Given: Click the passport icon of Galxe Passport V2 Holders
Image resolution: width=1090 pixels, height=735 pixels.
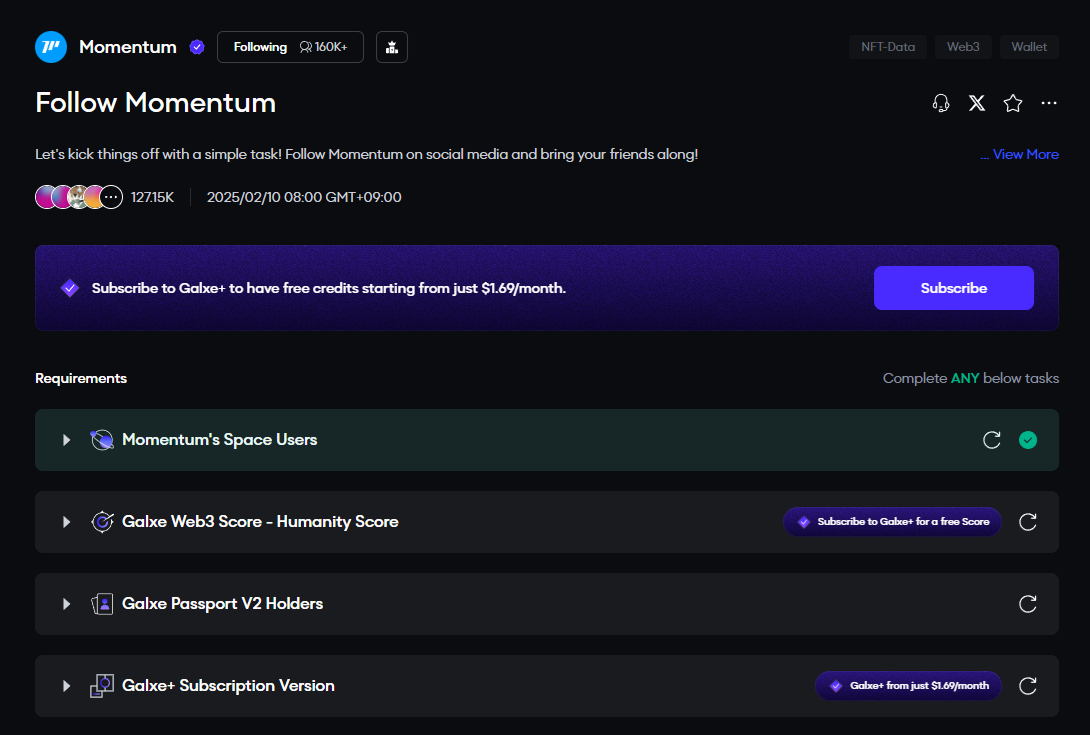Looking at the screenshot, I should 102,604.
